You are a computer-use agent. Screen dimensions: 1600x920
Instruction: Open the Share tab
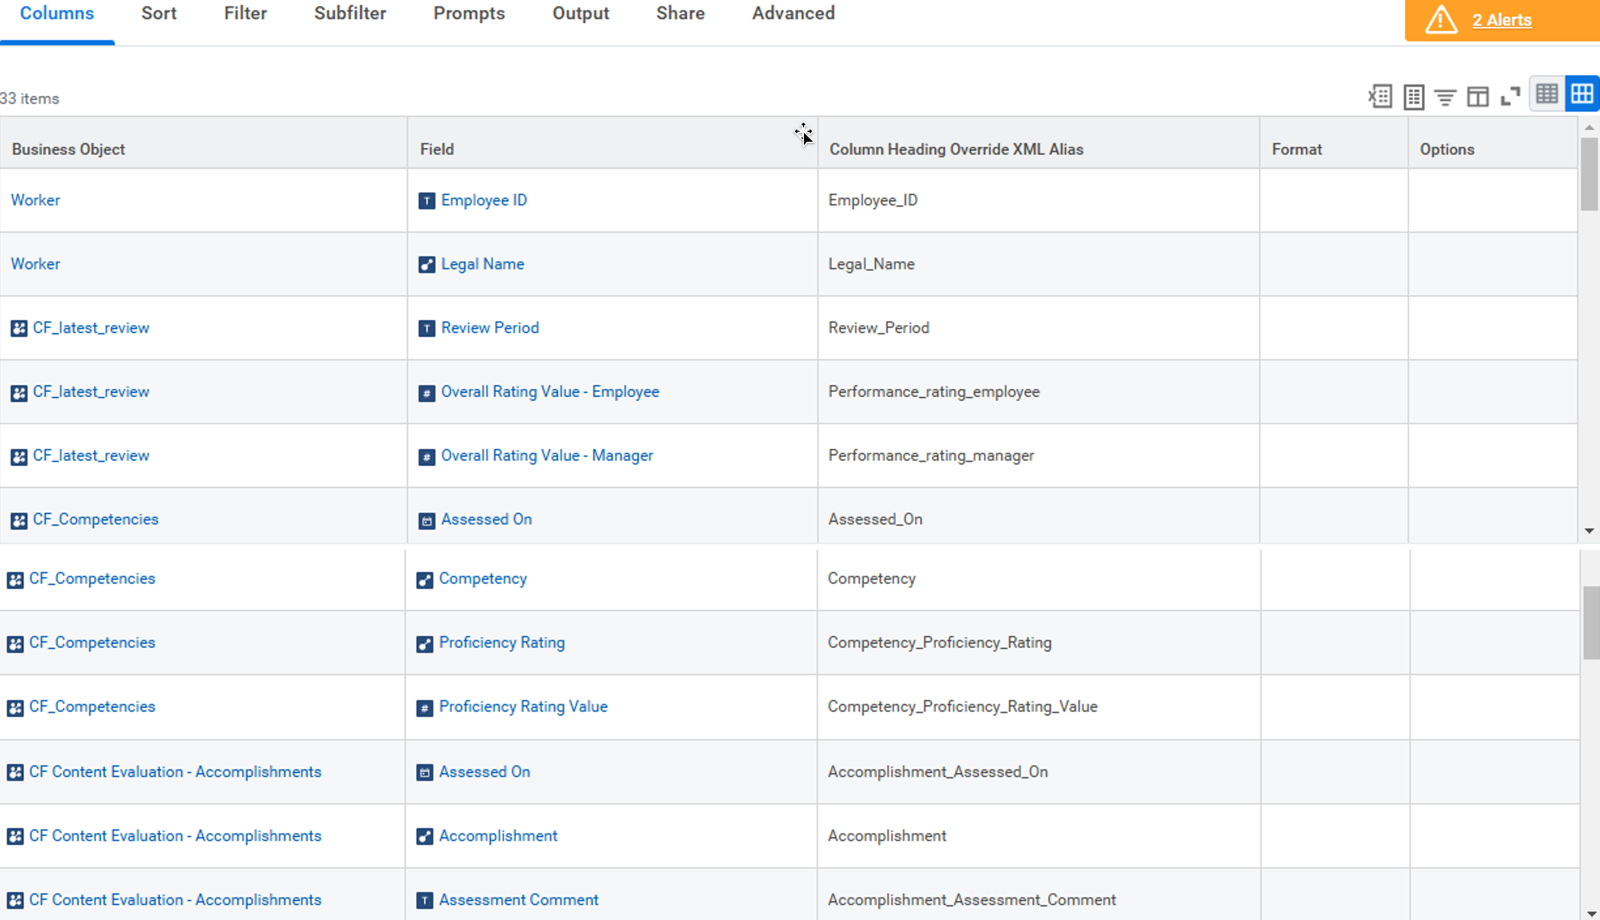[x=680, y=14]
